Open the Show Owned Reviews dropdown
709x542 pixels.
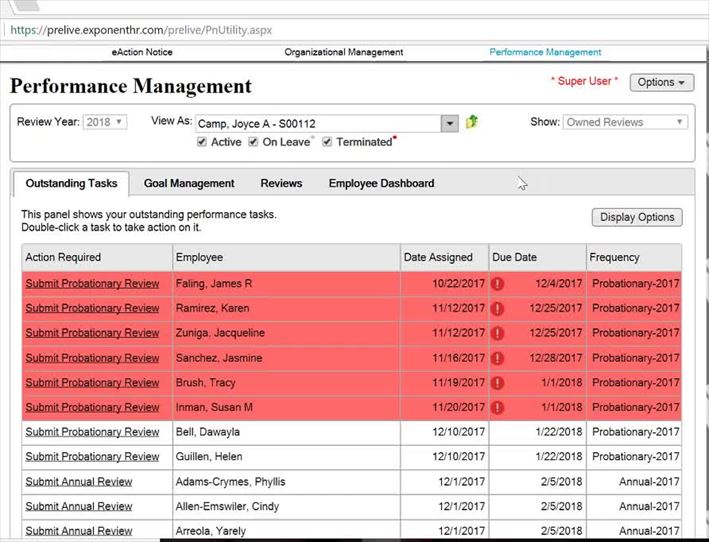click(625, 122)
